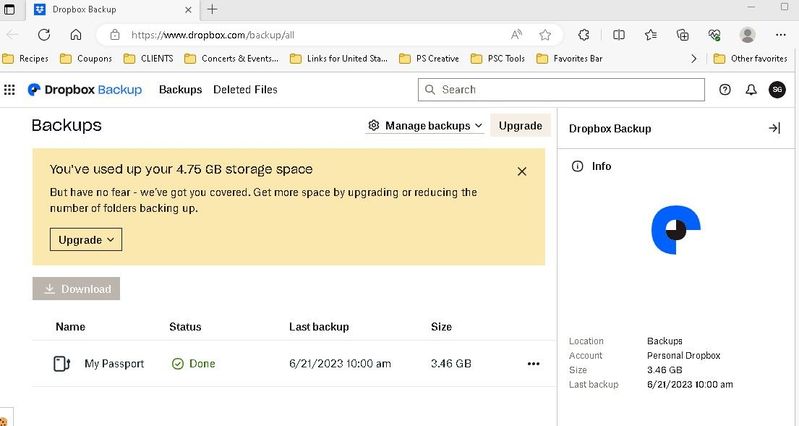Sort by Last backup column header
Screen dimensions: 799x426
pyautogui.click(x=319, y=327)
